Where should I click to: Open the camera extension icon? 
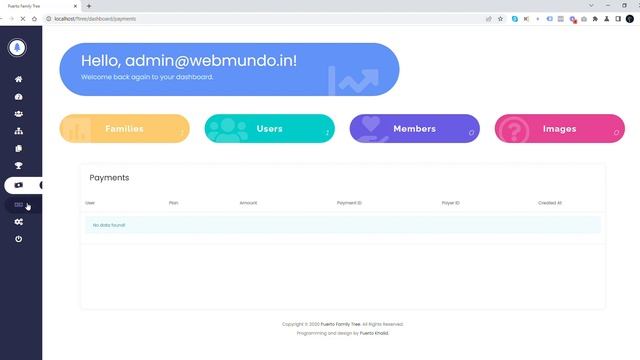pyautogui.click(x=584, y=19)
